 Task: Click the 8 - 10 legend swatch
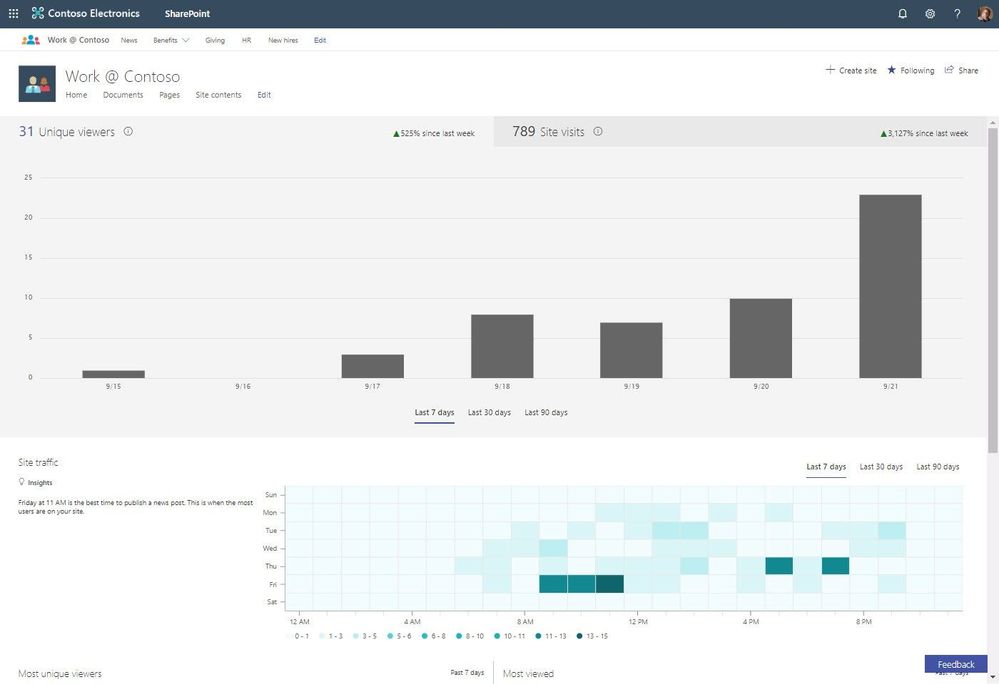click(459, 636)
